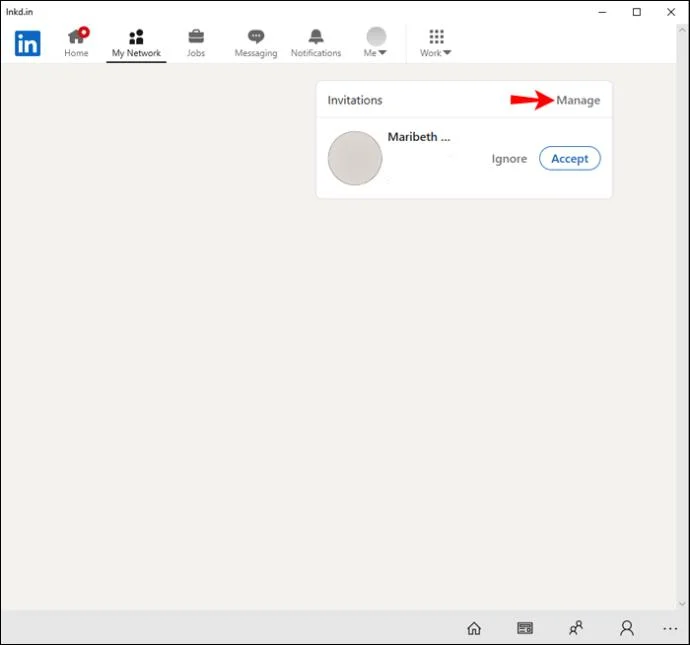
Task: Select the My Network tab
Action: pos(136,44)
